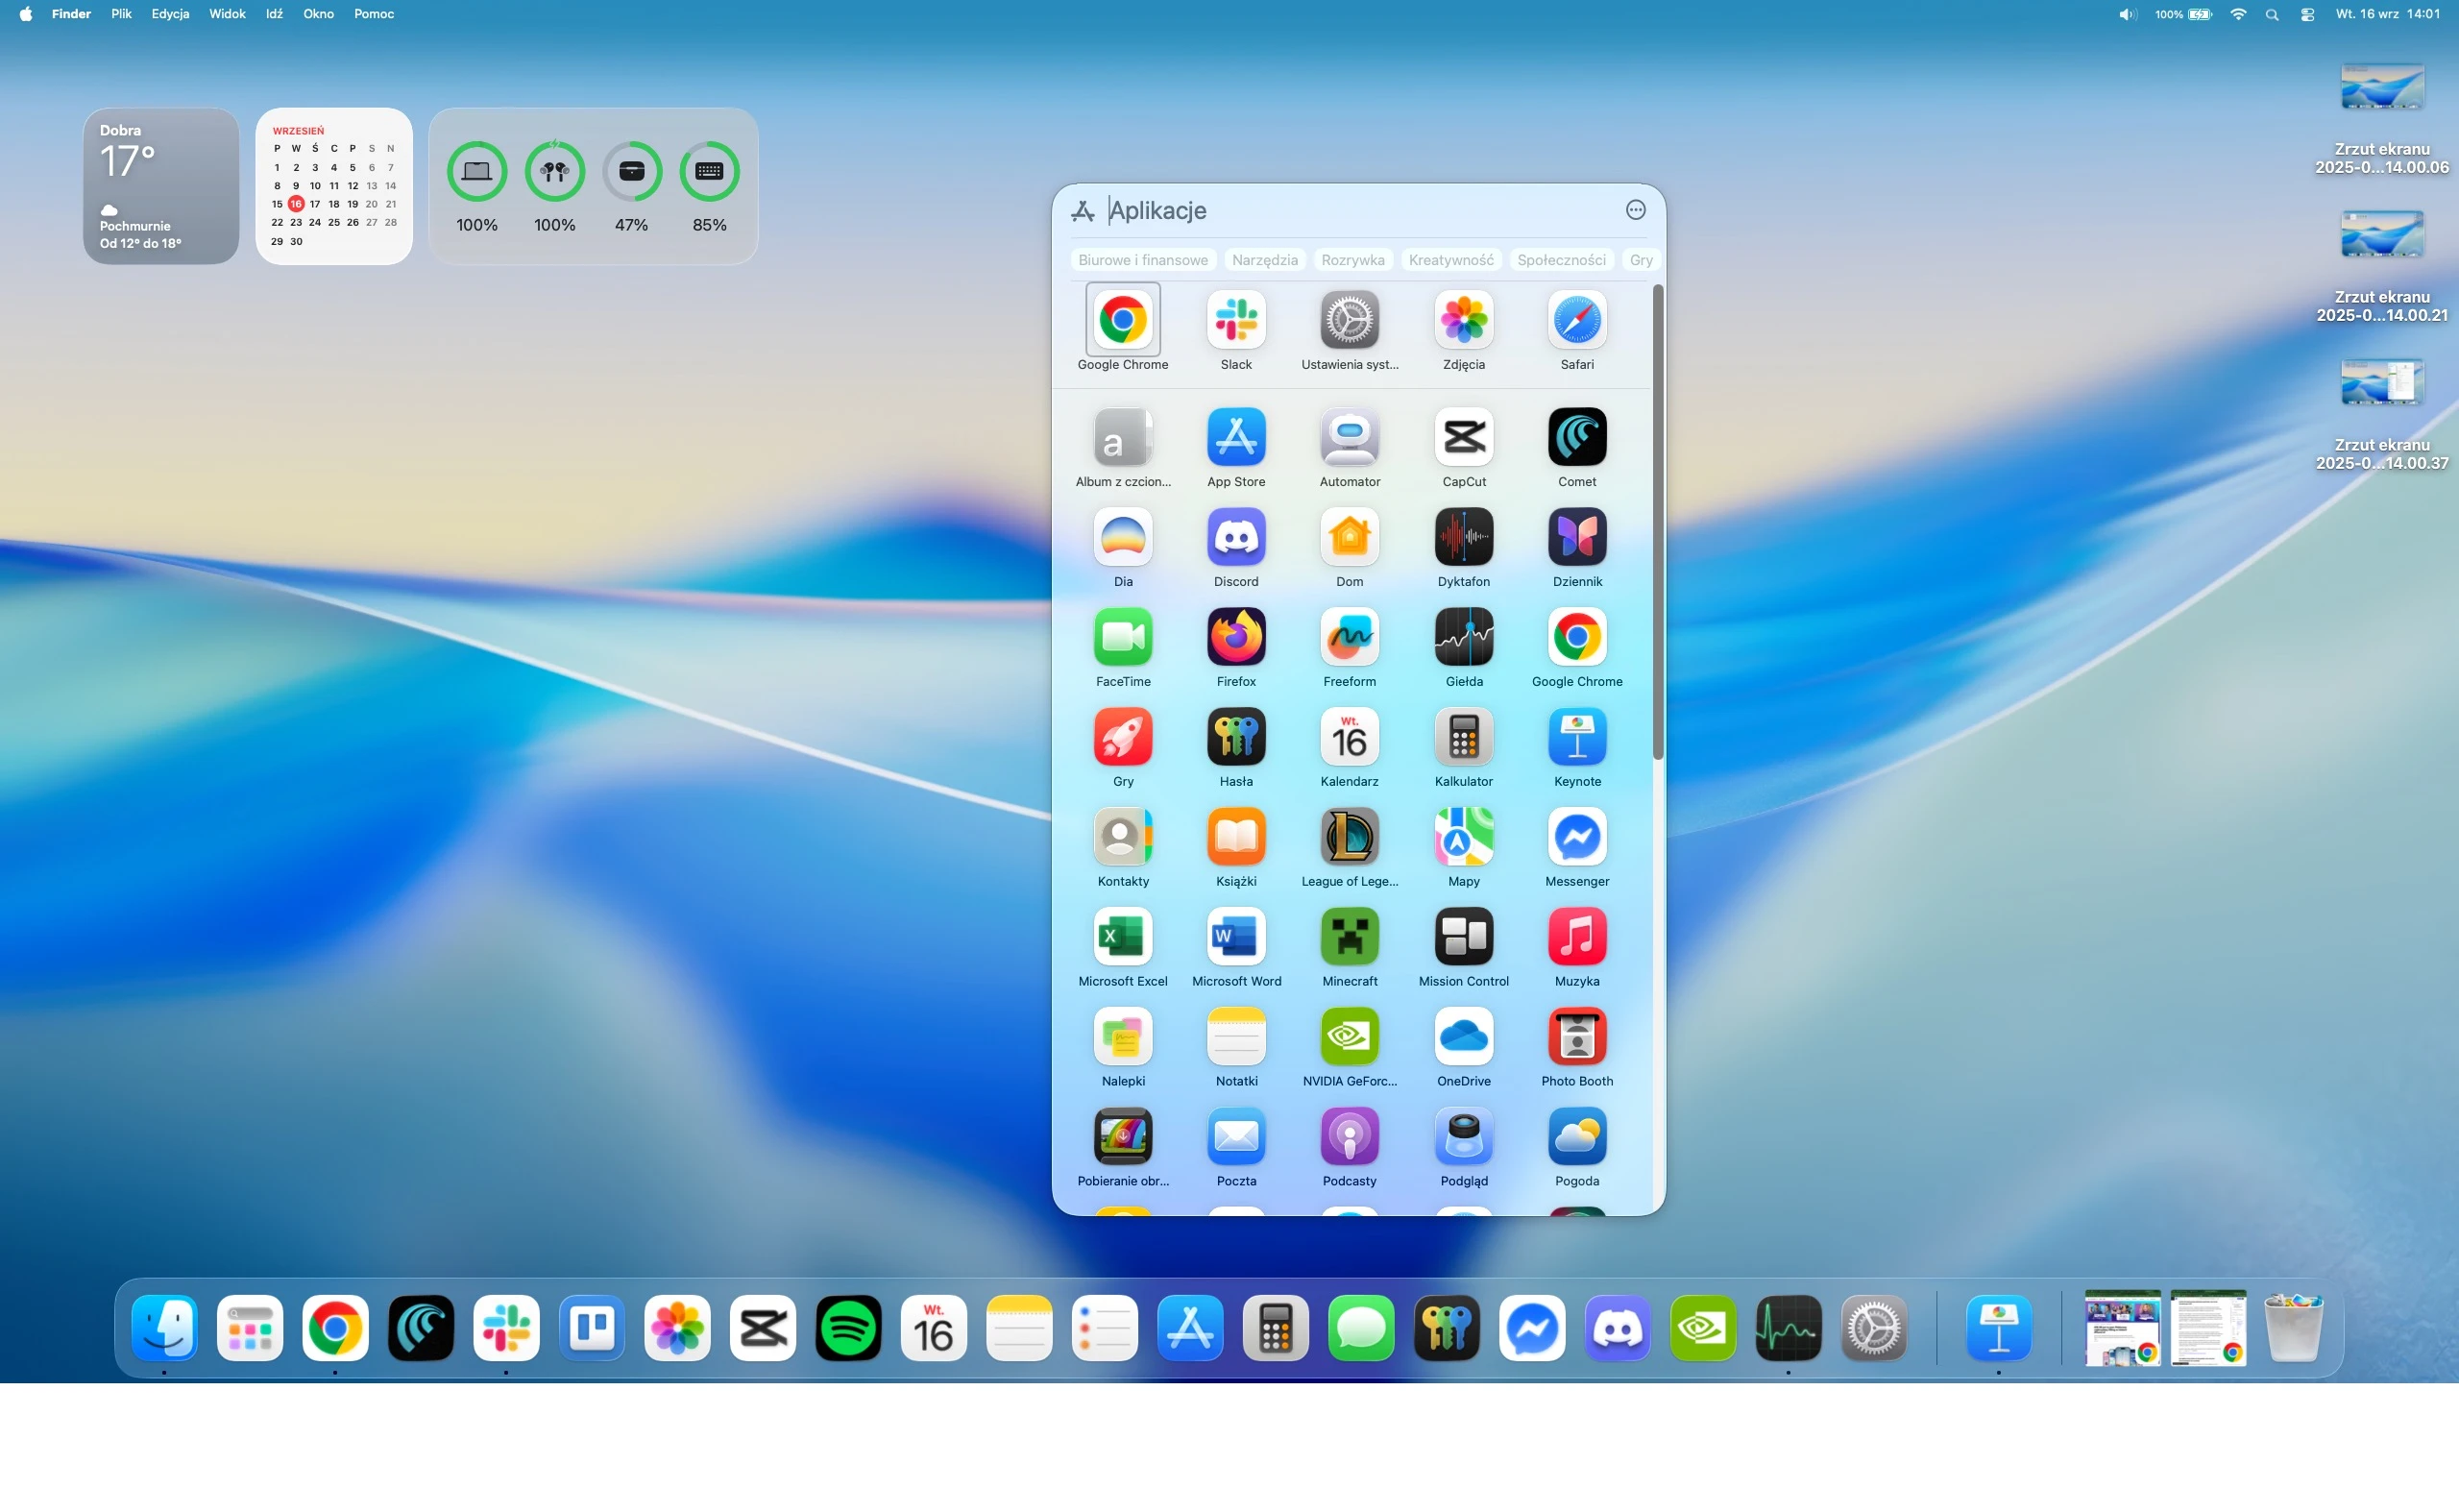2459x1512 pixels.
Task: Click the Aplikacje panel scrollbar
Action: click(1657, 523)
